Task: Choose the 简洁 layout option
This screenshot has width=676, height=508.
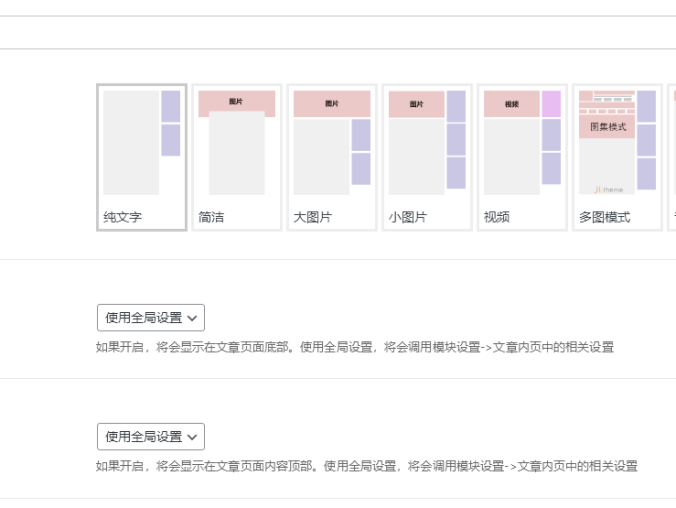Action: pyautogui.click(x=237, y=157)
